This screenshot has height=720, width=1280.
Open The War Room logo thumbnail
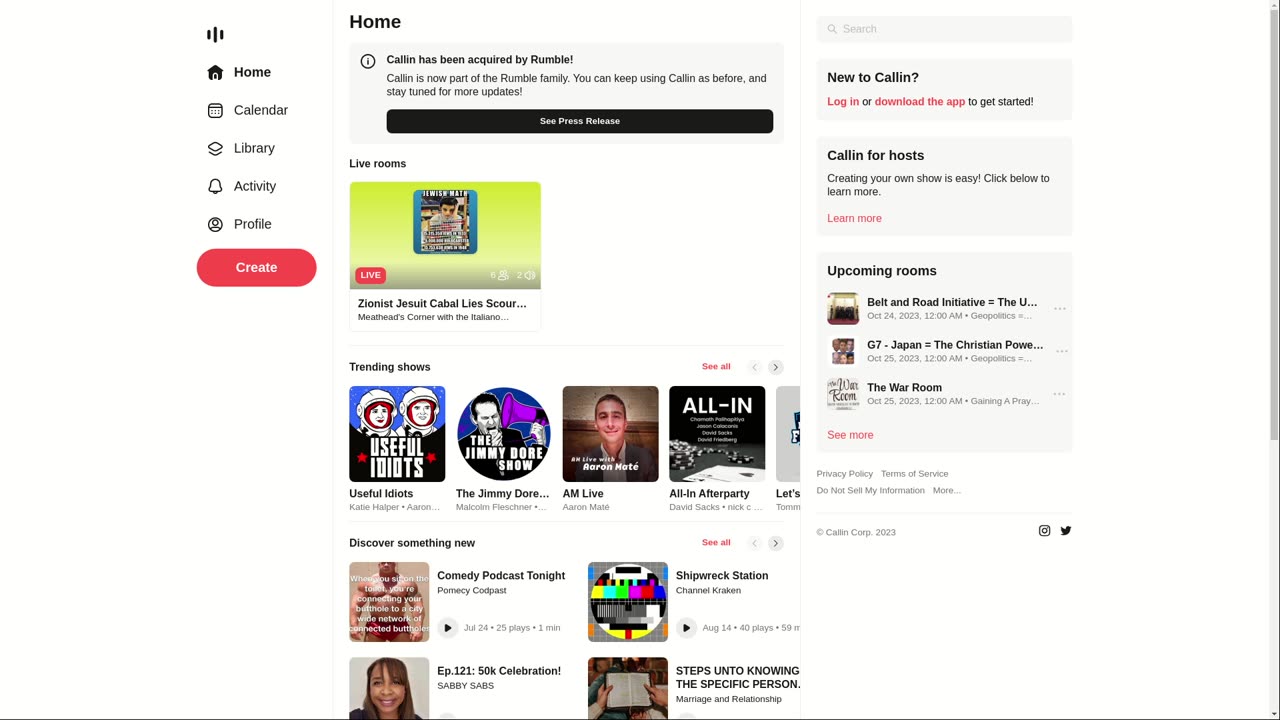(x=843, y=394)
